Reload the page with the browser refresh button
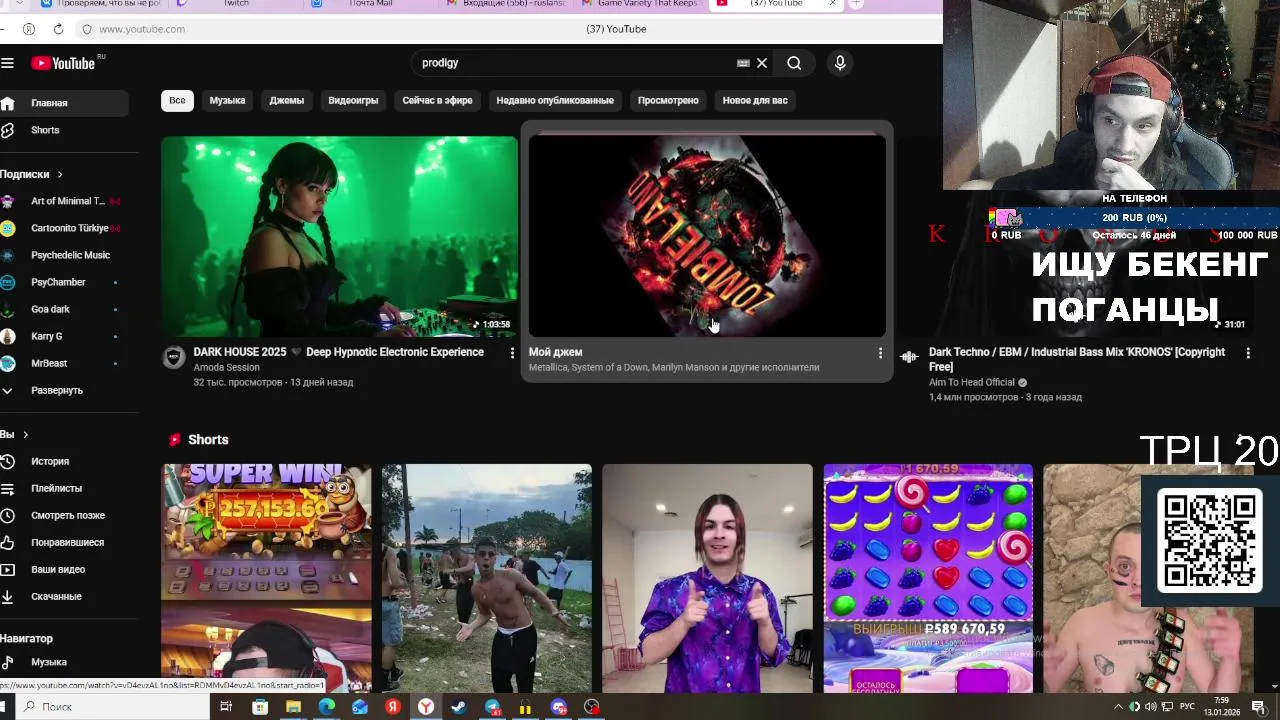Viewport: 1280px width, 720px height. pos(58,29)
